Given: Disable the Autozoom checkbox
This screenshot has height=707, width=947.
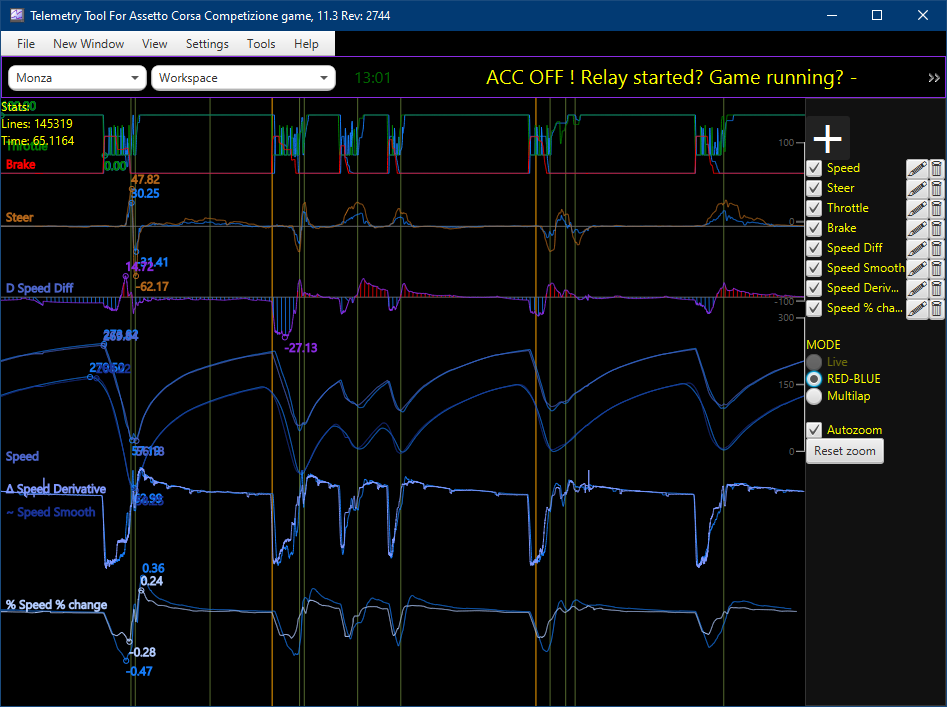Looking at the screenshot, I should coord(814,430).
